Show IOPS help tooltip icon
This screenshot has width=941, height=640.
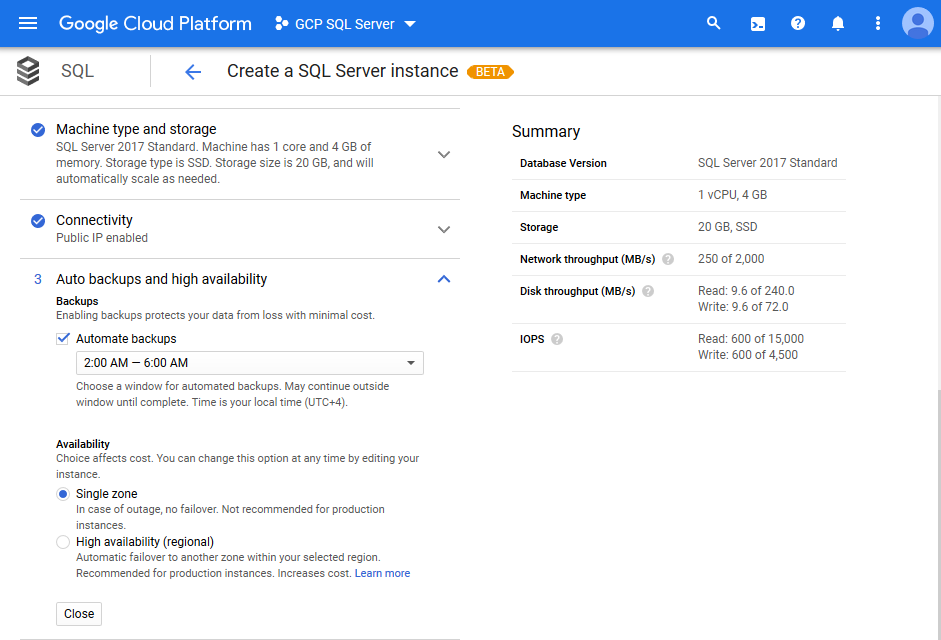(557, 339)
